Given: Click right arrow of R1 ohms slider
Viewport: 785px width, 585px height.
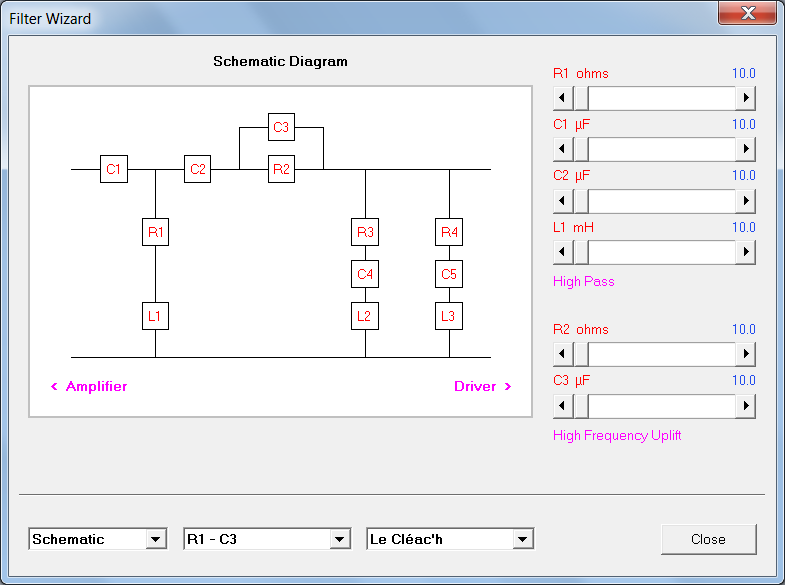Looking at the screenshot, I should pos(745,98).
